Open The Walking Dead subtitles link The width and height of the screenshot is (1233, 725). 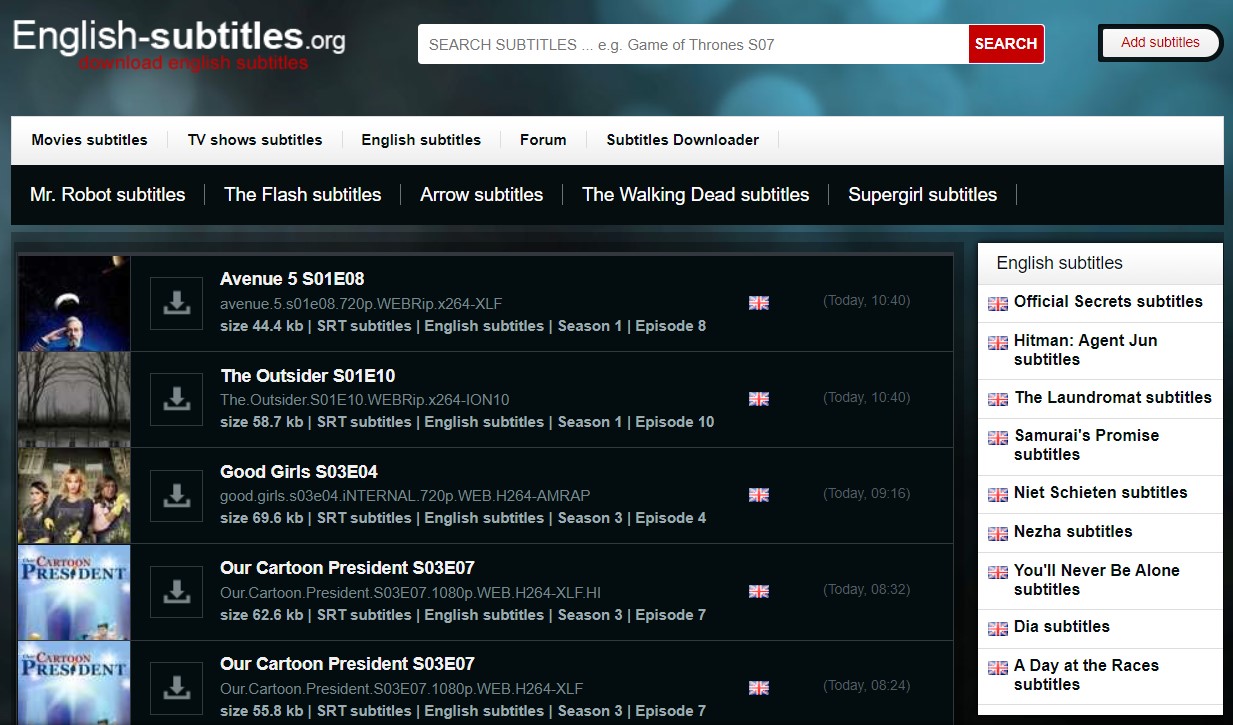[695, 195]
